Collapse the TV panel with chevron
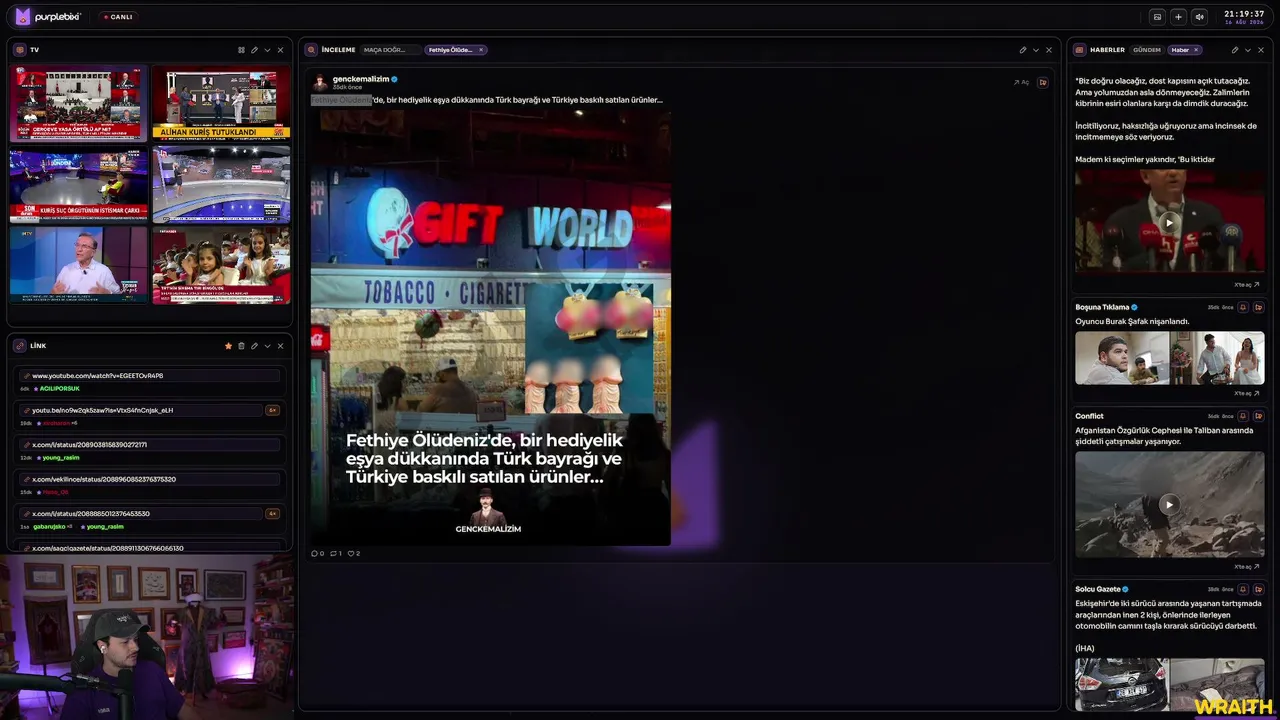The width and height of the screenshot is (1280, 720). click(267, 50)
